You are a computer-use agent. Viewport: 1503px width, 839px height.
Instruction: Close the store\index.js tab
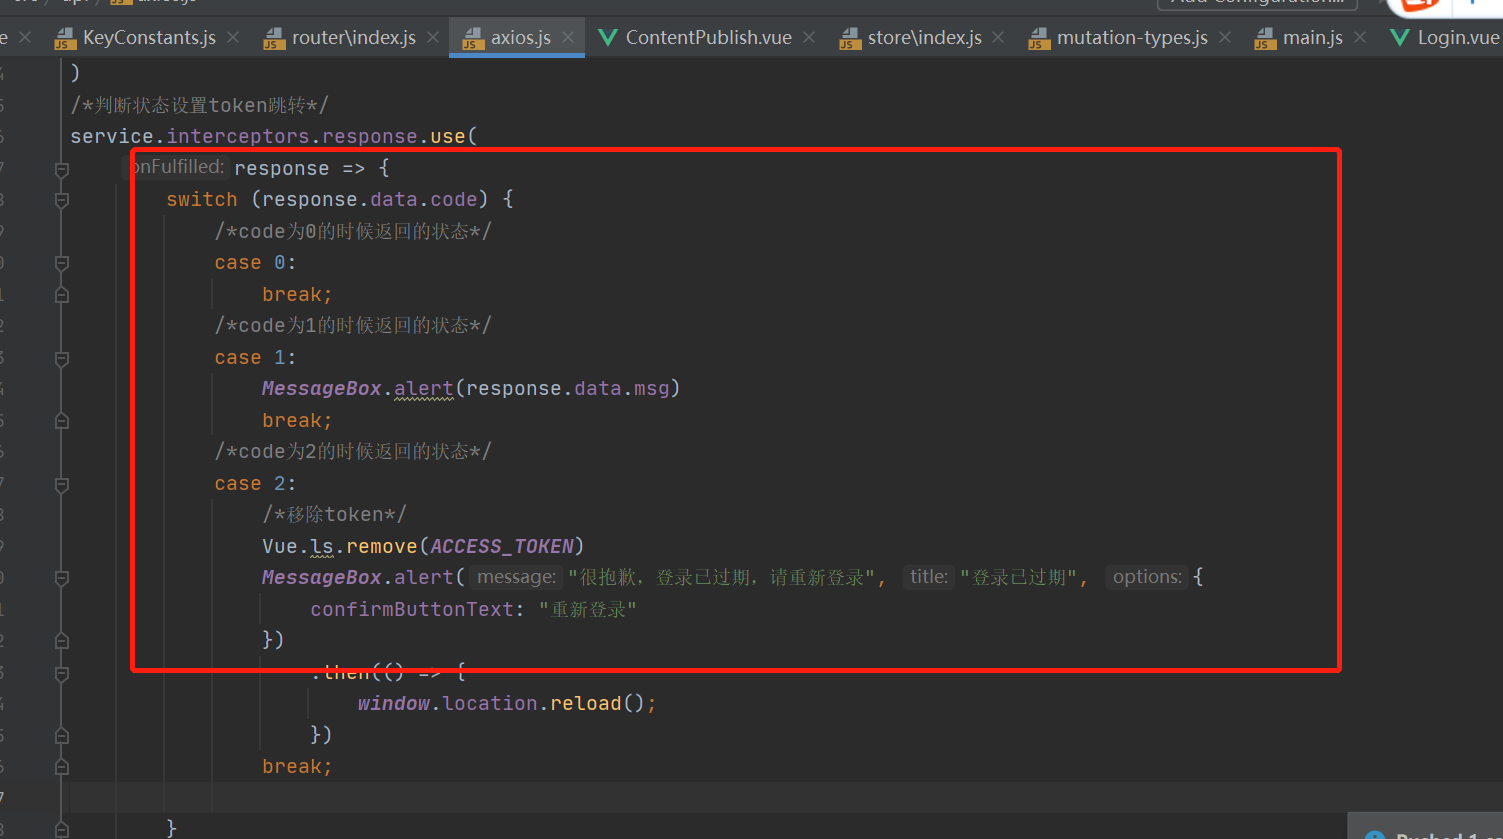[x=998, y=38]
